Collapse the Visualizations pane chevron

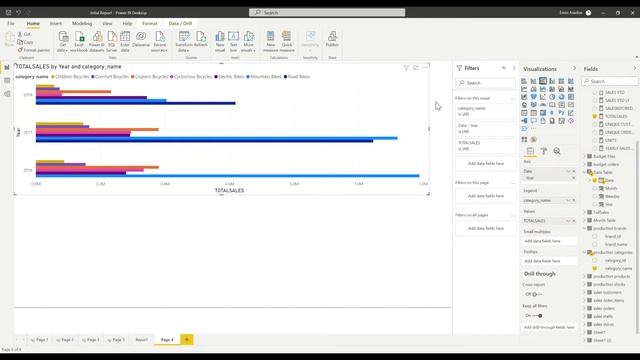pos(575,68)
